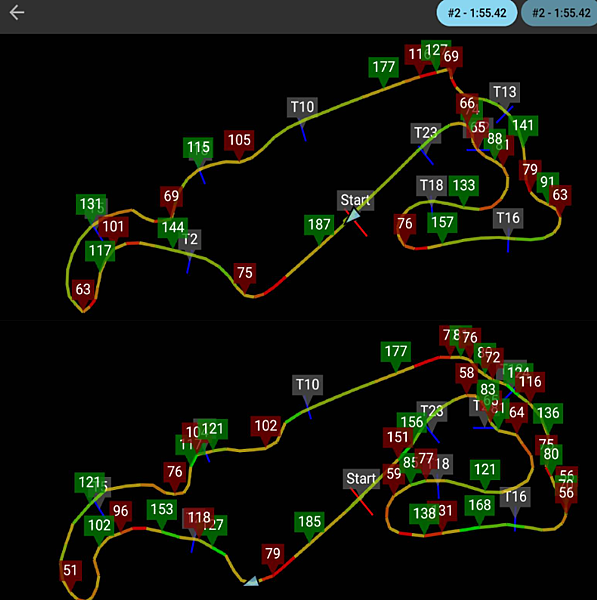Tap the green 187 speed tag on upper map
This screenshot has width=597, height=600.
(319, 224)
